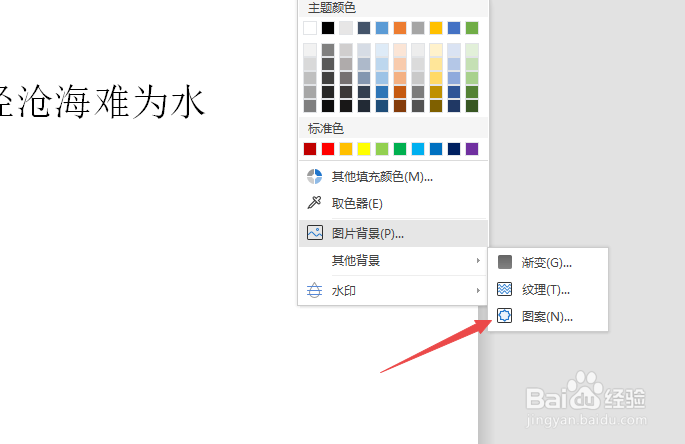Click the watermark icon
Screen dimensions: 685x444
(x=315, y=290)
